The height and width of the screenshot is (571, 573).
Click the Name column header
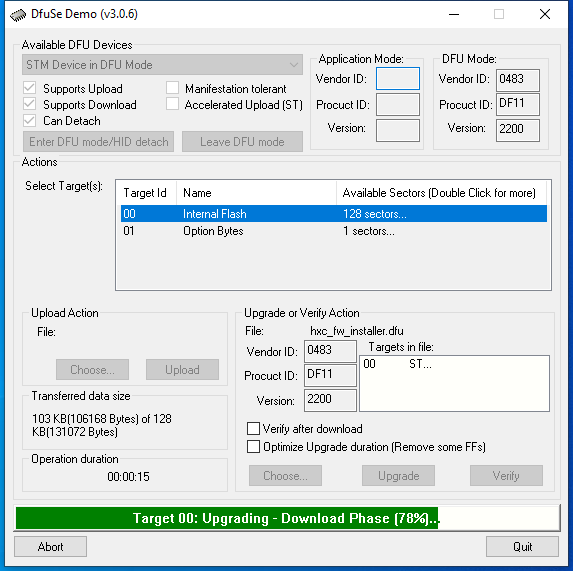(x=256, y=193)
